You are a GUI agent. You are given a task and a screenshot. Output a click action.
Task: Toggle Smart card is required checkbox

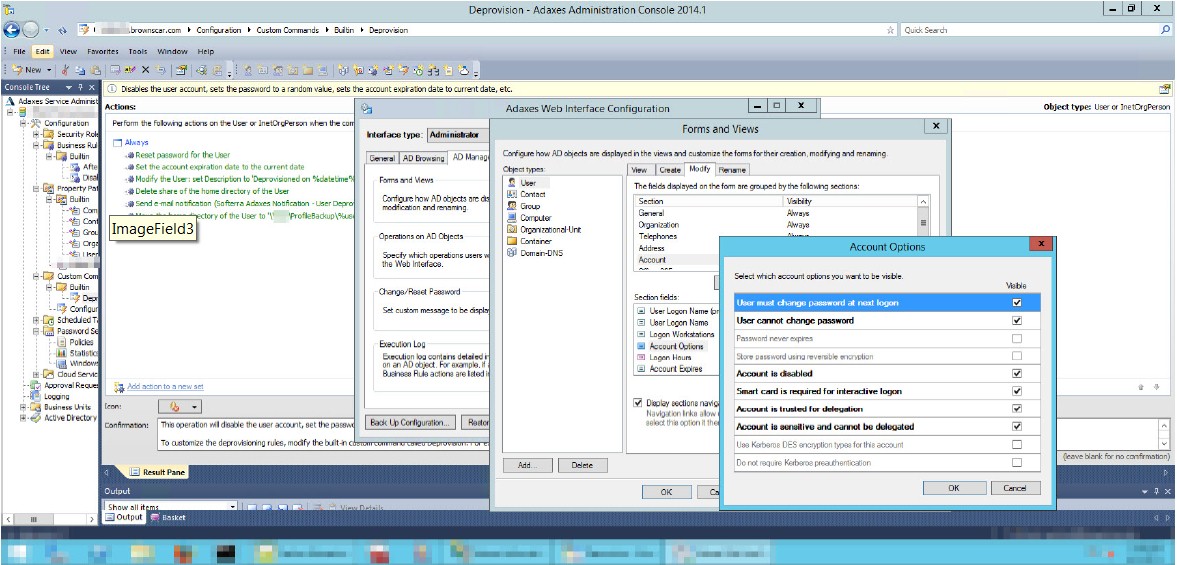tap(1016, 392)
